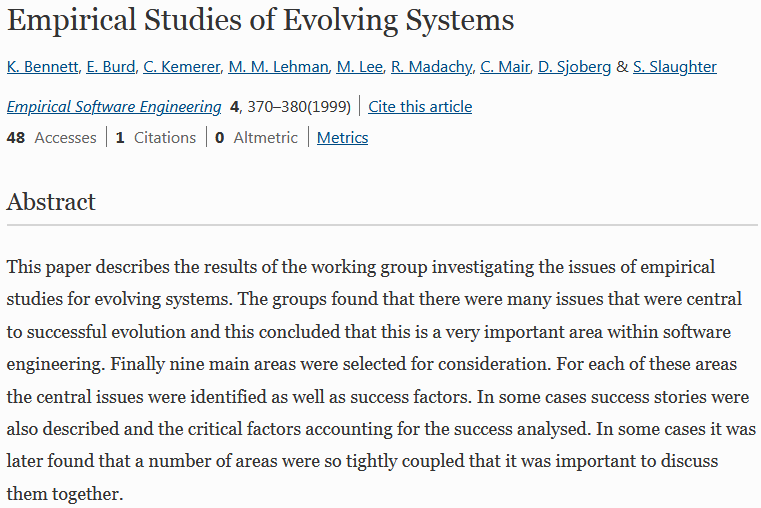Image resolution: width=761 pixels, height=508 pixels.
Task: Open author K. Bennett's link
Action: [x=40, y=67]
